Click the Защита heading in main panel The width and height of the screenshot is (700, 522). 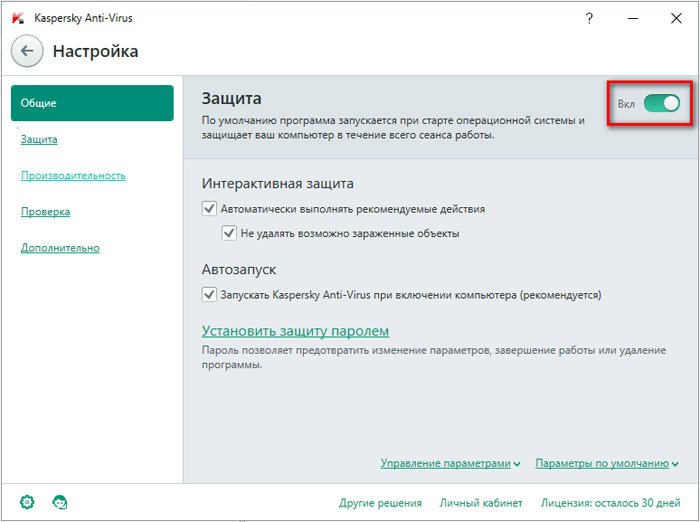pos(231,98)
